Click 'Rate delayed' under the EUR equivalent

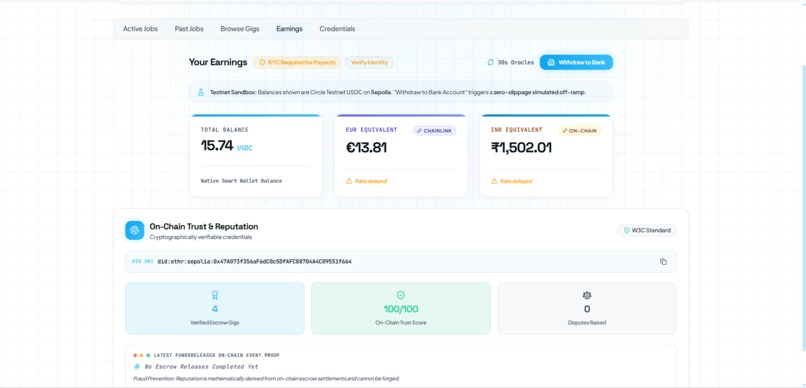[x=371, y=181]
